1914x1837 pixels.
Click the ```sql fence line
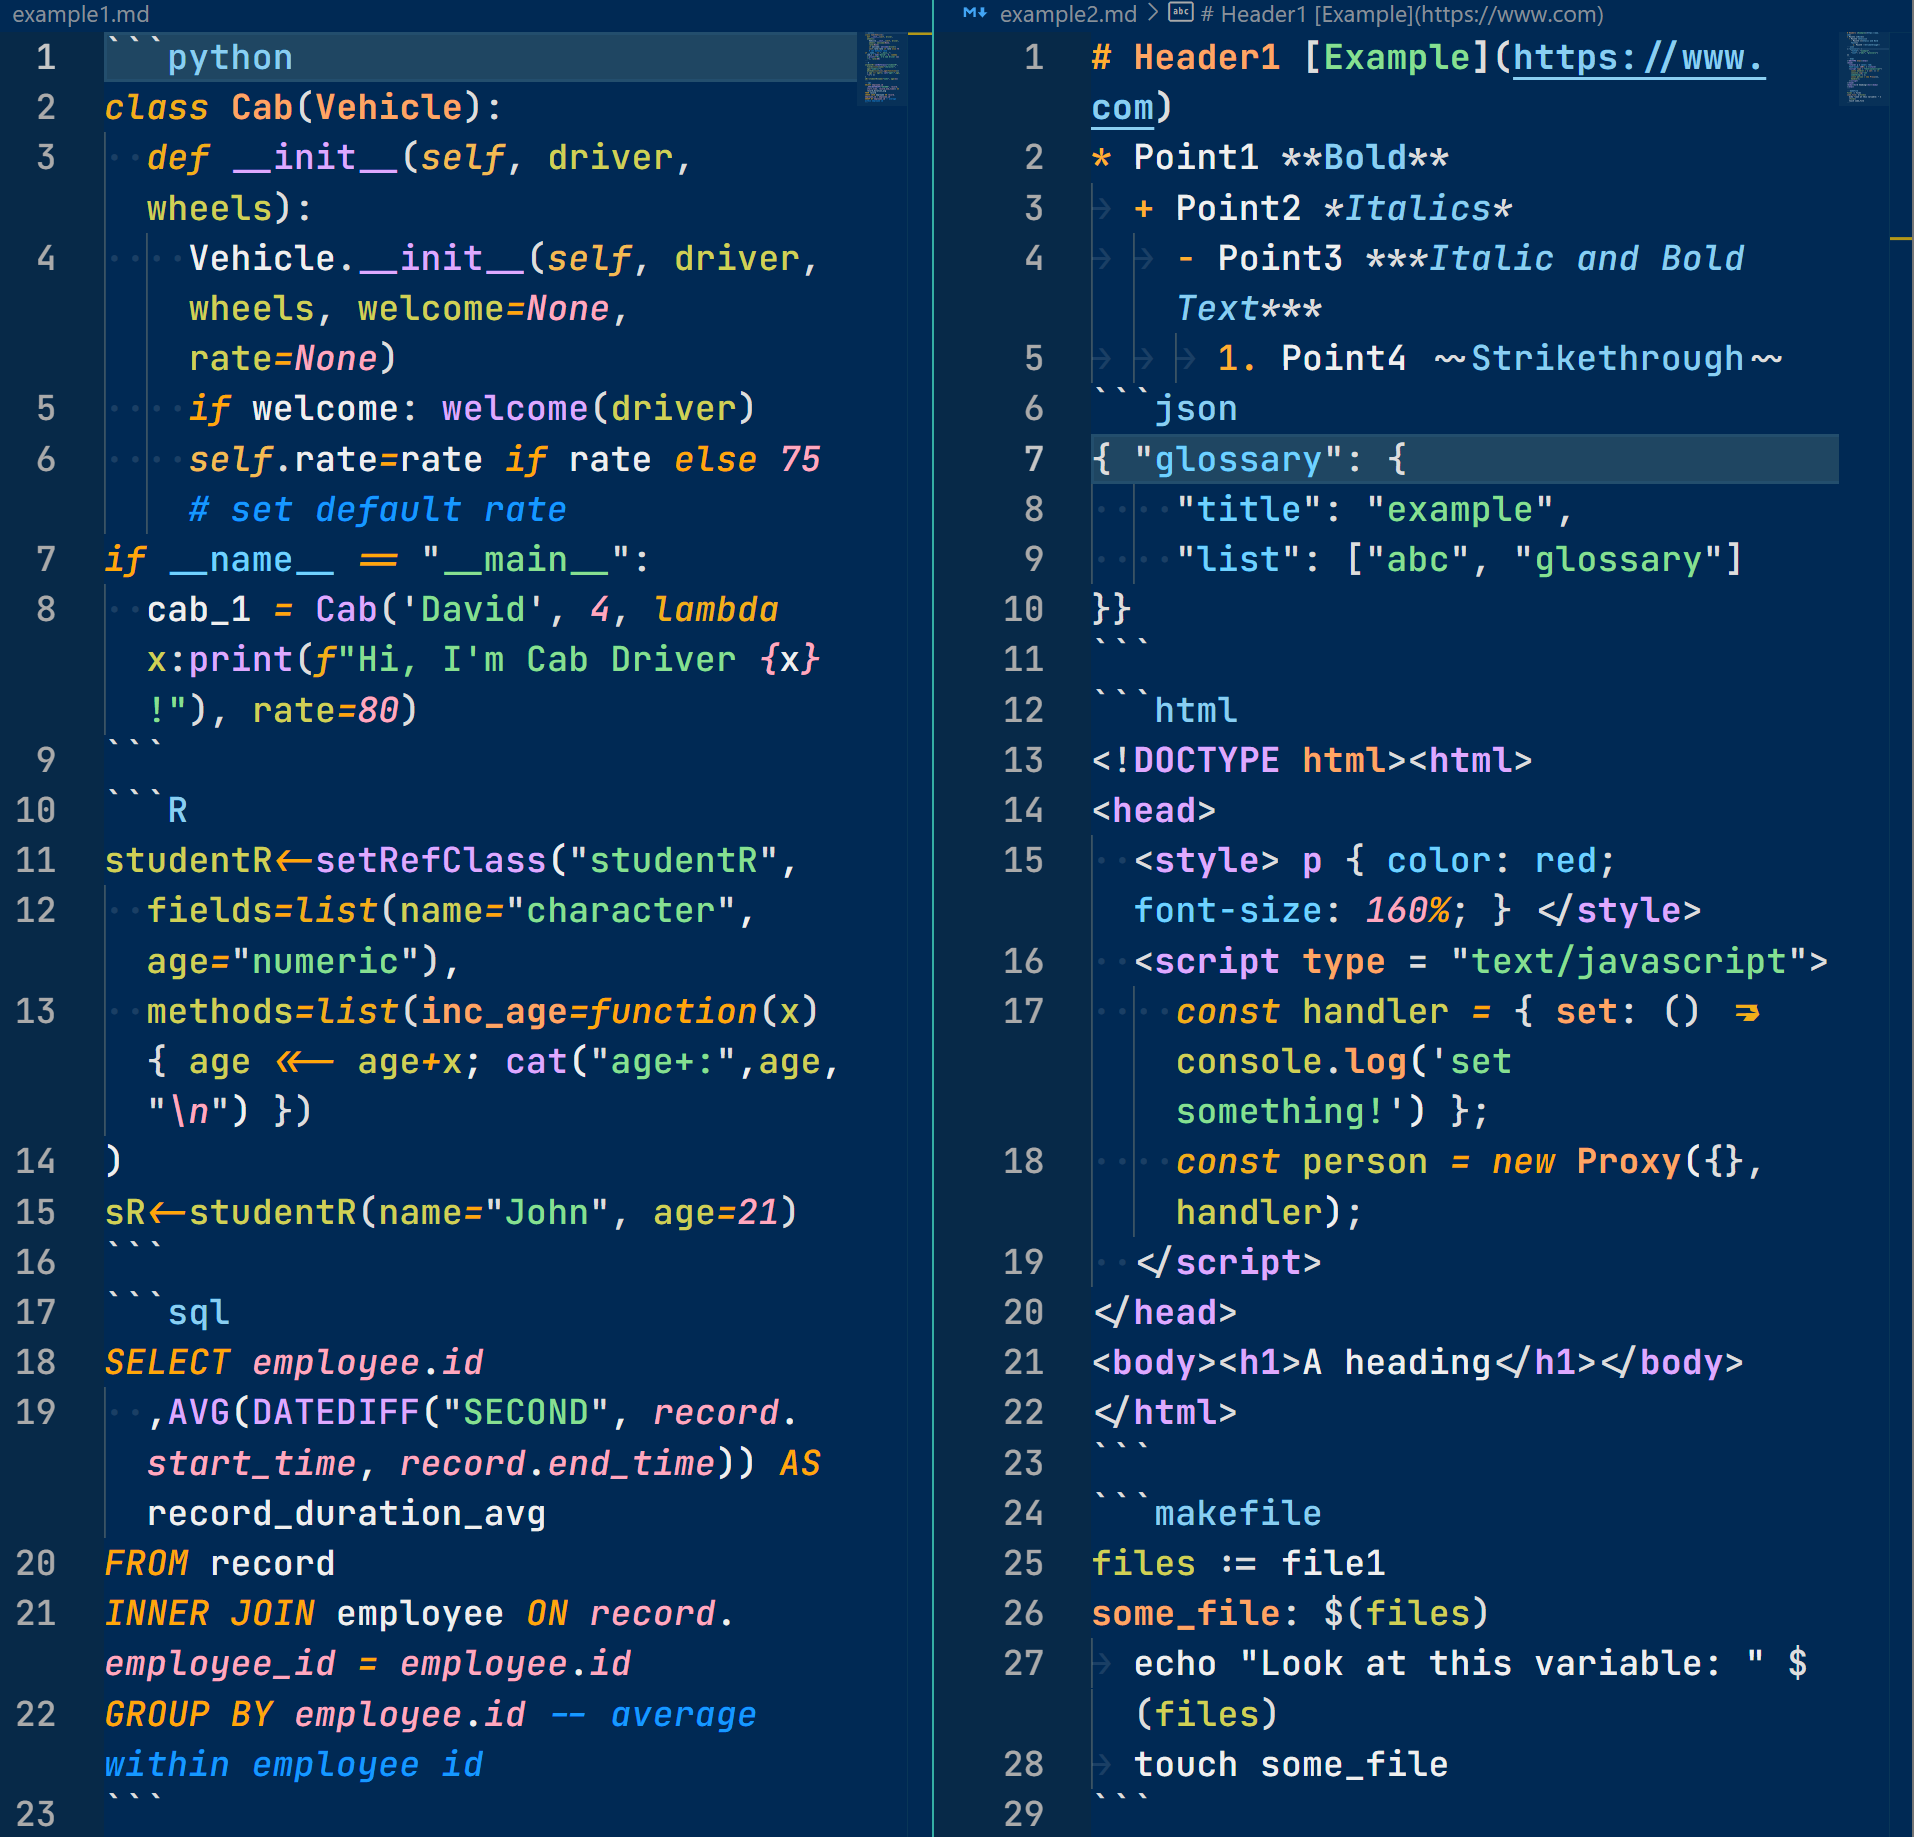[x=168, y=1312]
